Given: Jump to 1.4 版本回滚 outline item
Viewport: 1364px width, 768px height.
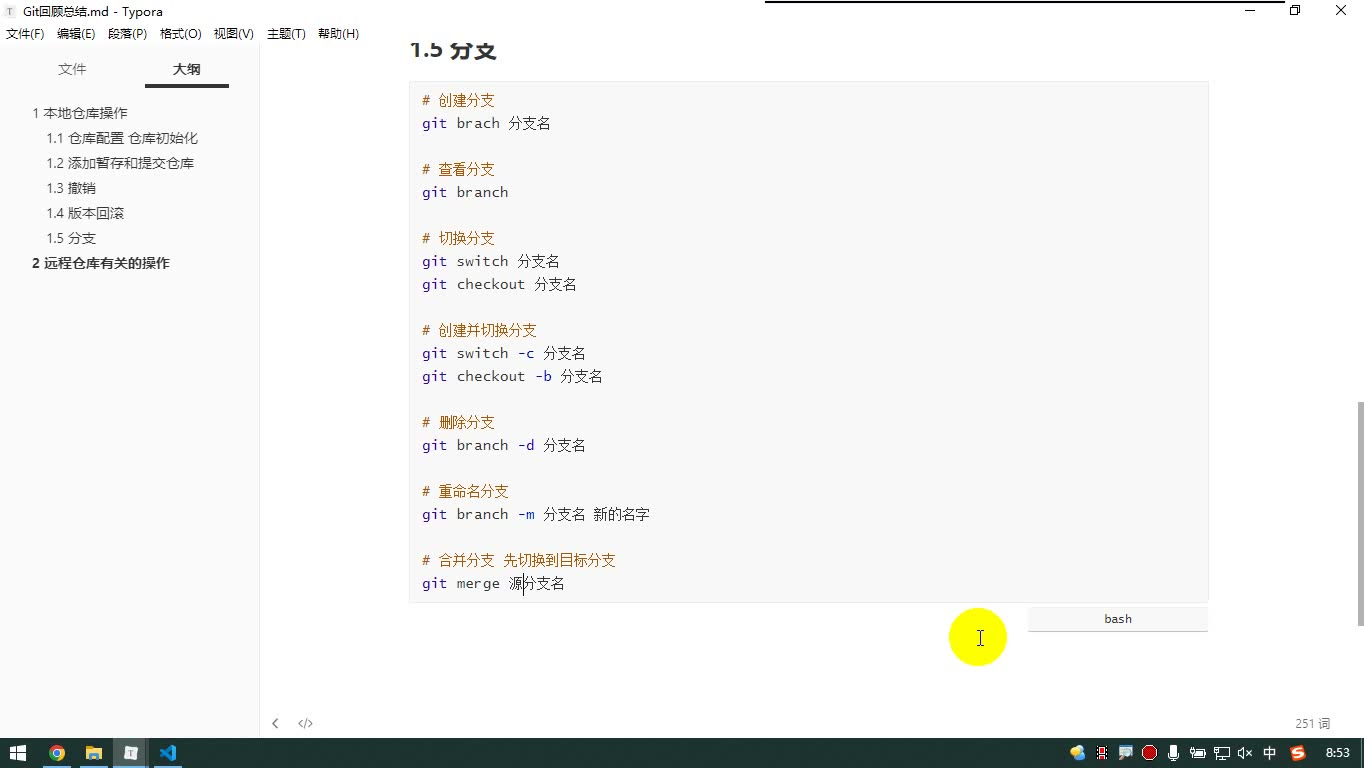Looking at the screenshot, I should click(x=85, y=213).
